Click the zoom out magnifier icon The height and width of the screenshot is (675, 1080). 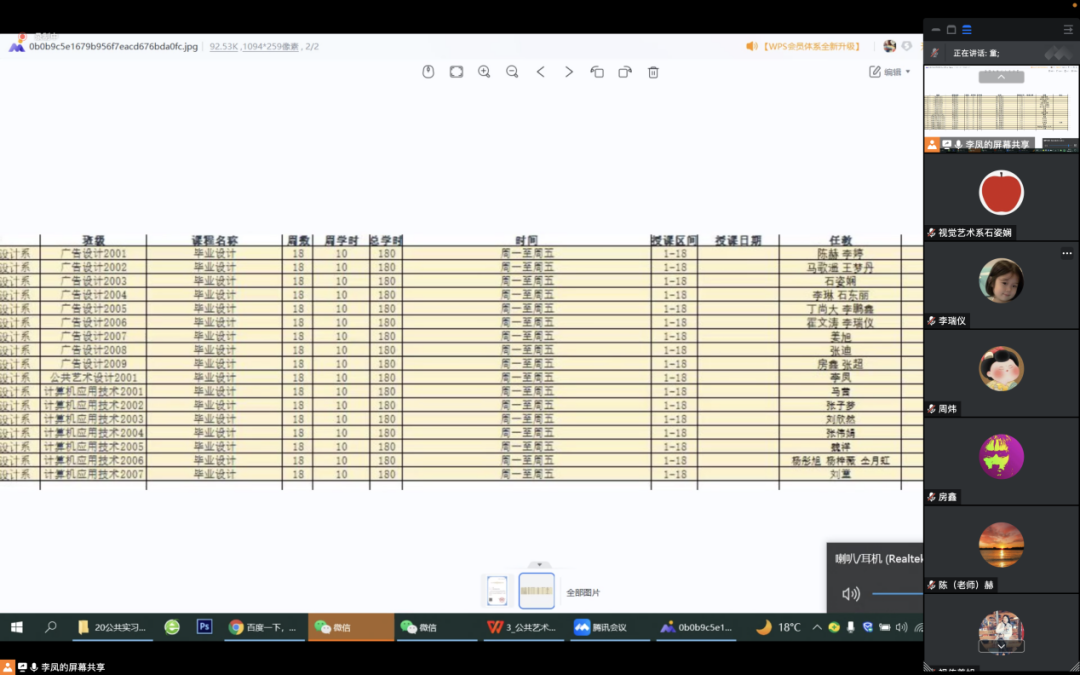pyautogui.click(x=512, y=72)
